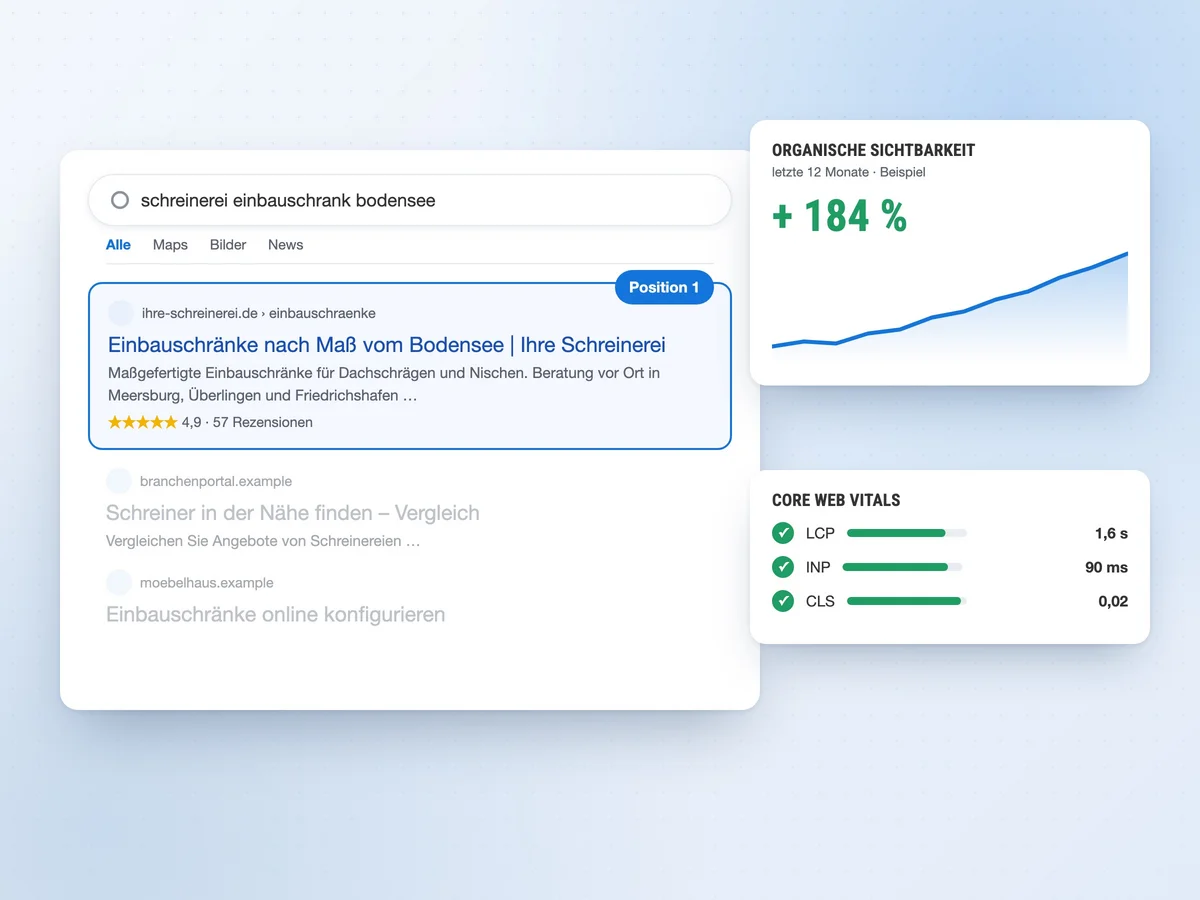Open the News tab
1200x900 pixels.
click(285, 245)
